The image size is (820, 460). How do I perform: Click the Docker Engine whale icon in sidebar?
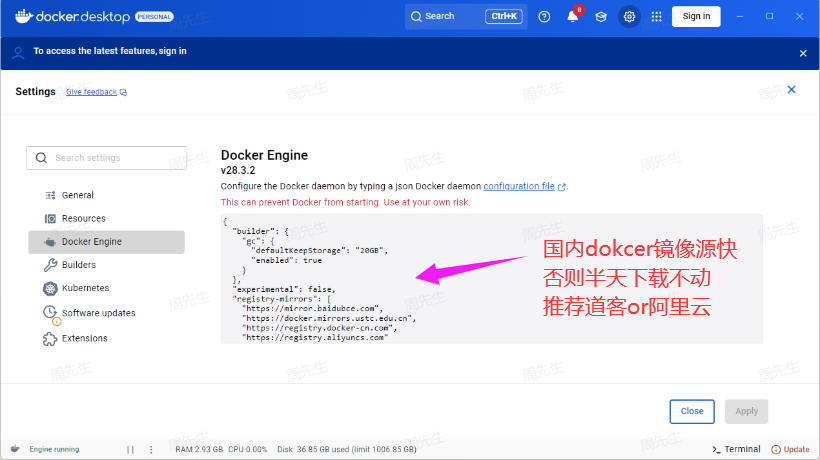coord(50,242)
